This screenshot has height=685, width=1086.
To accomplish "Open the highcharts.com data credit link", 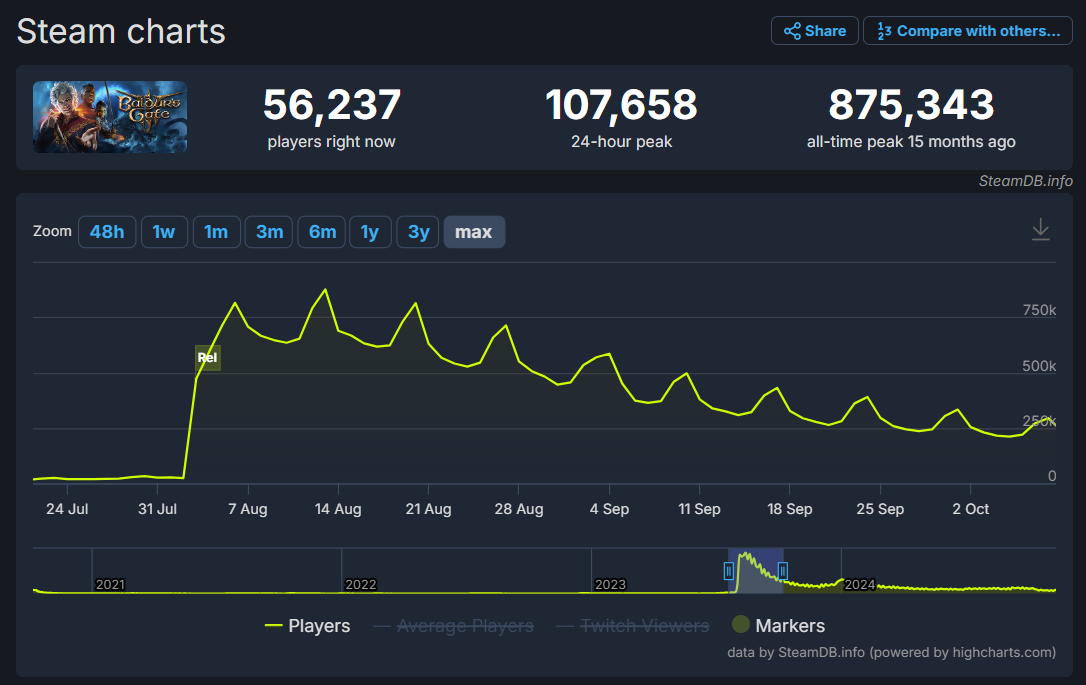I will [891, 652].
